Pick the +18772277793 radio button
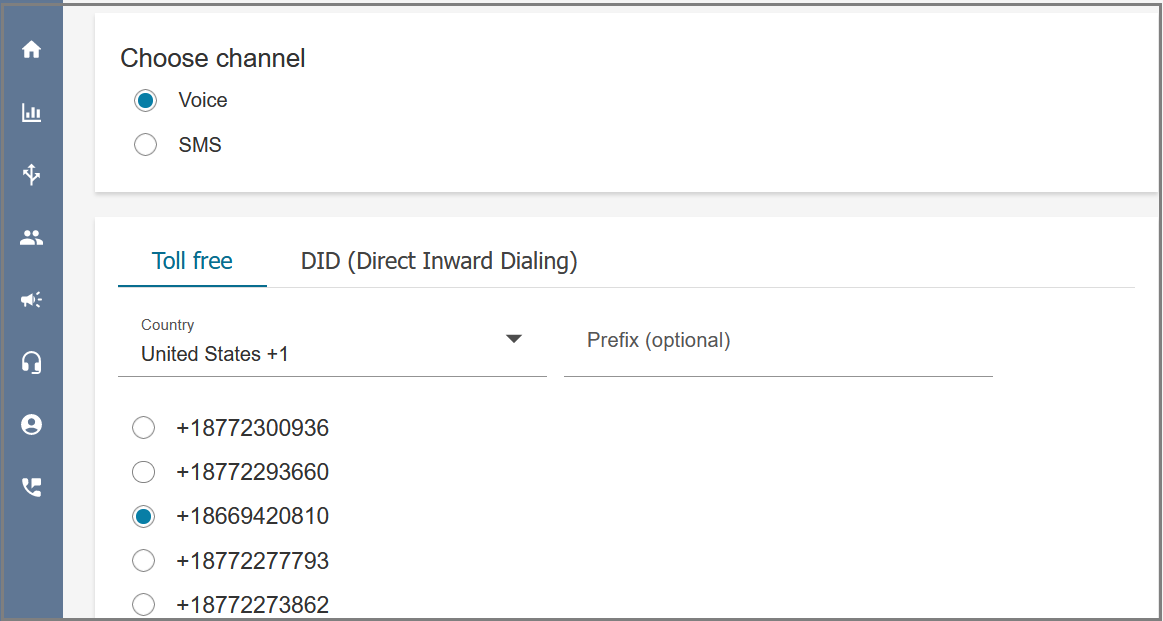Image resolution: width=1163 pixels, height=621 pixels. pyautogui.click(x=143, y=561)
